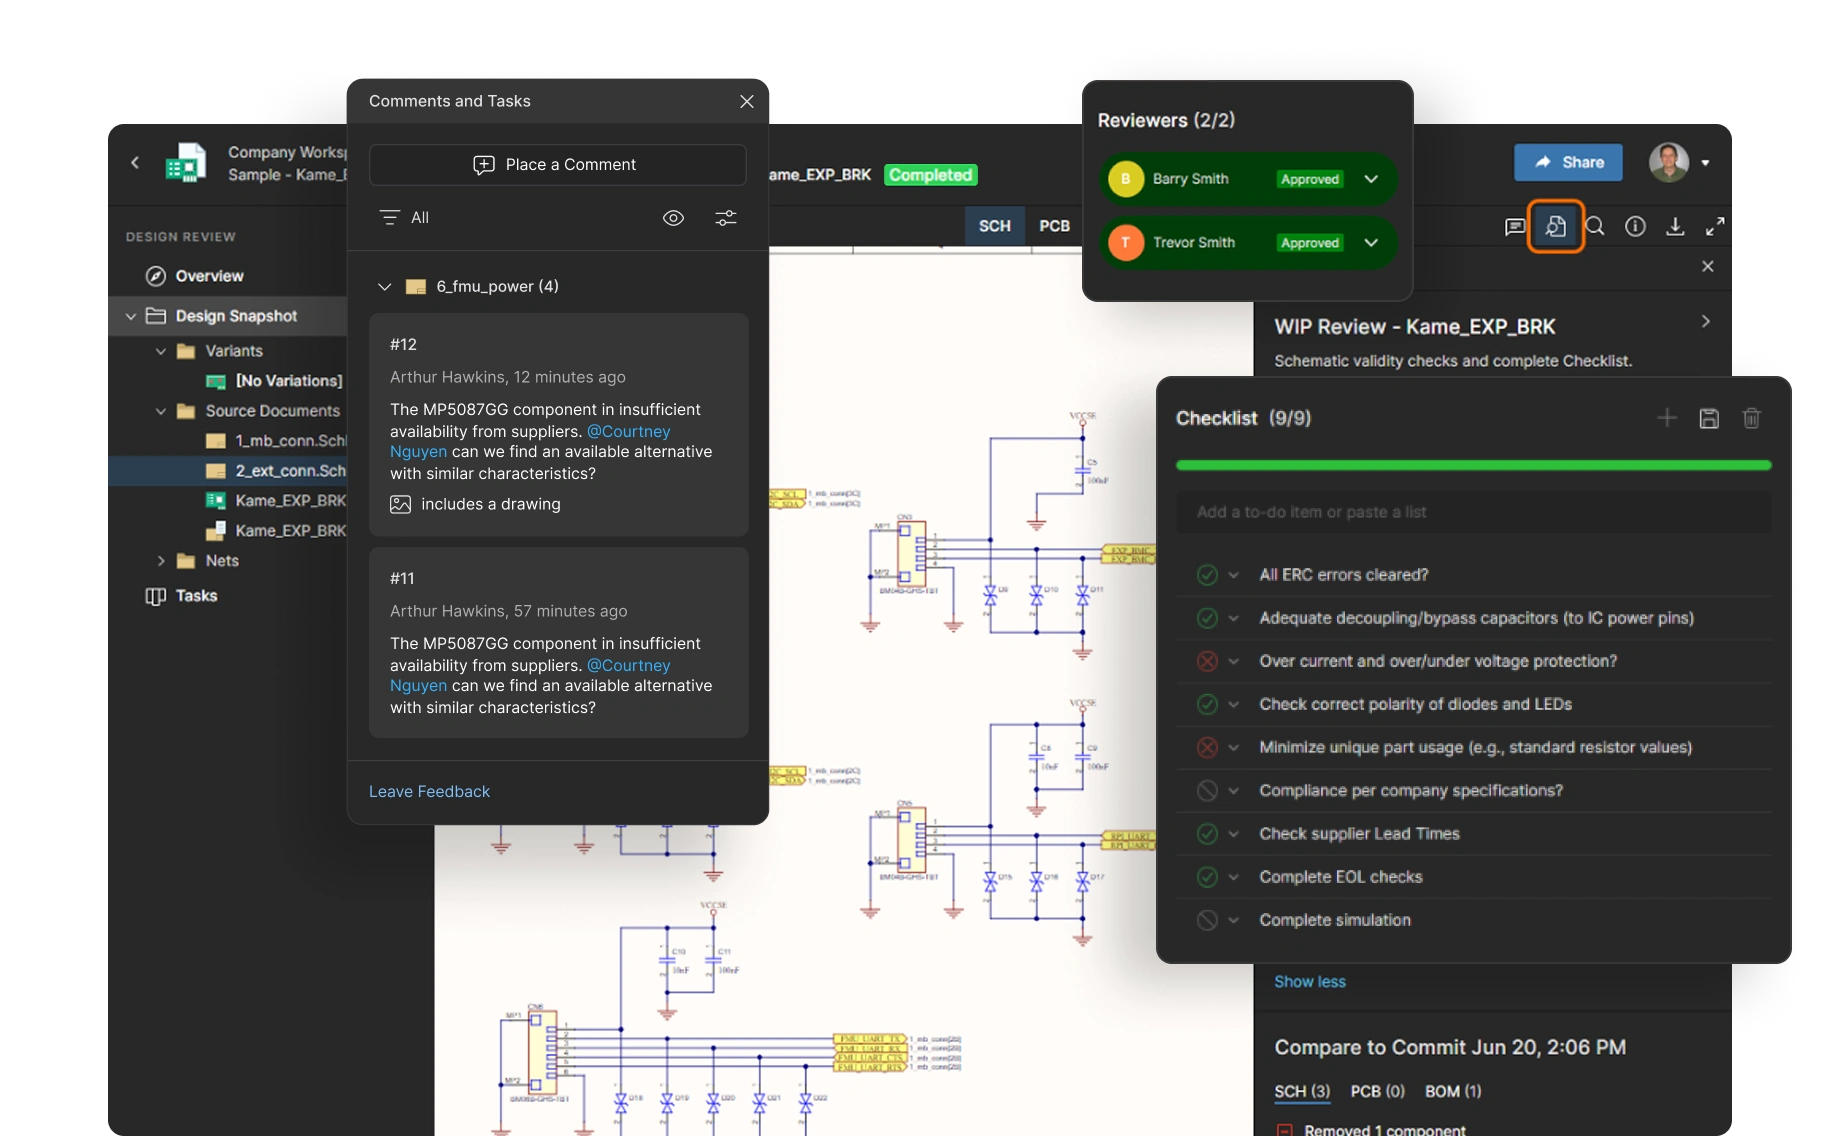
Task: Collapse the Source Documents folder
Action: tap(160, 411)
